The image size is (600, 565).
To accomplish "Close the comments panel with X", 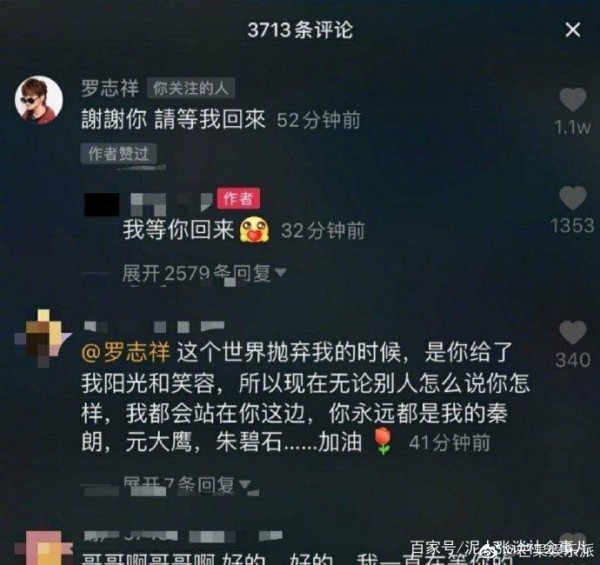I will [x=572, y=29].
